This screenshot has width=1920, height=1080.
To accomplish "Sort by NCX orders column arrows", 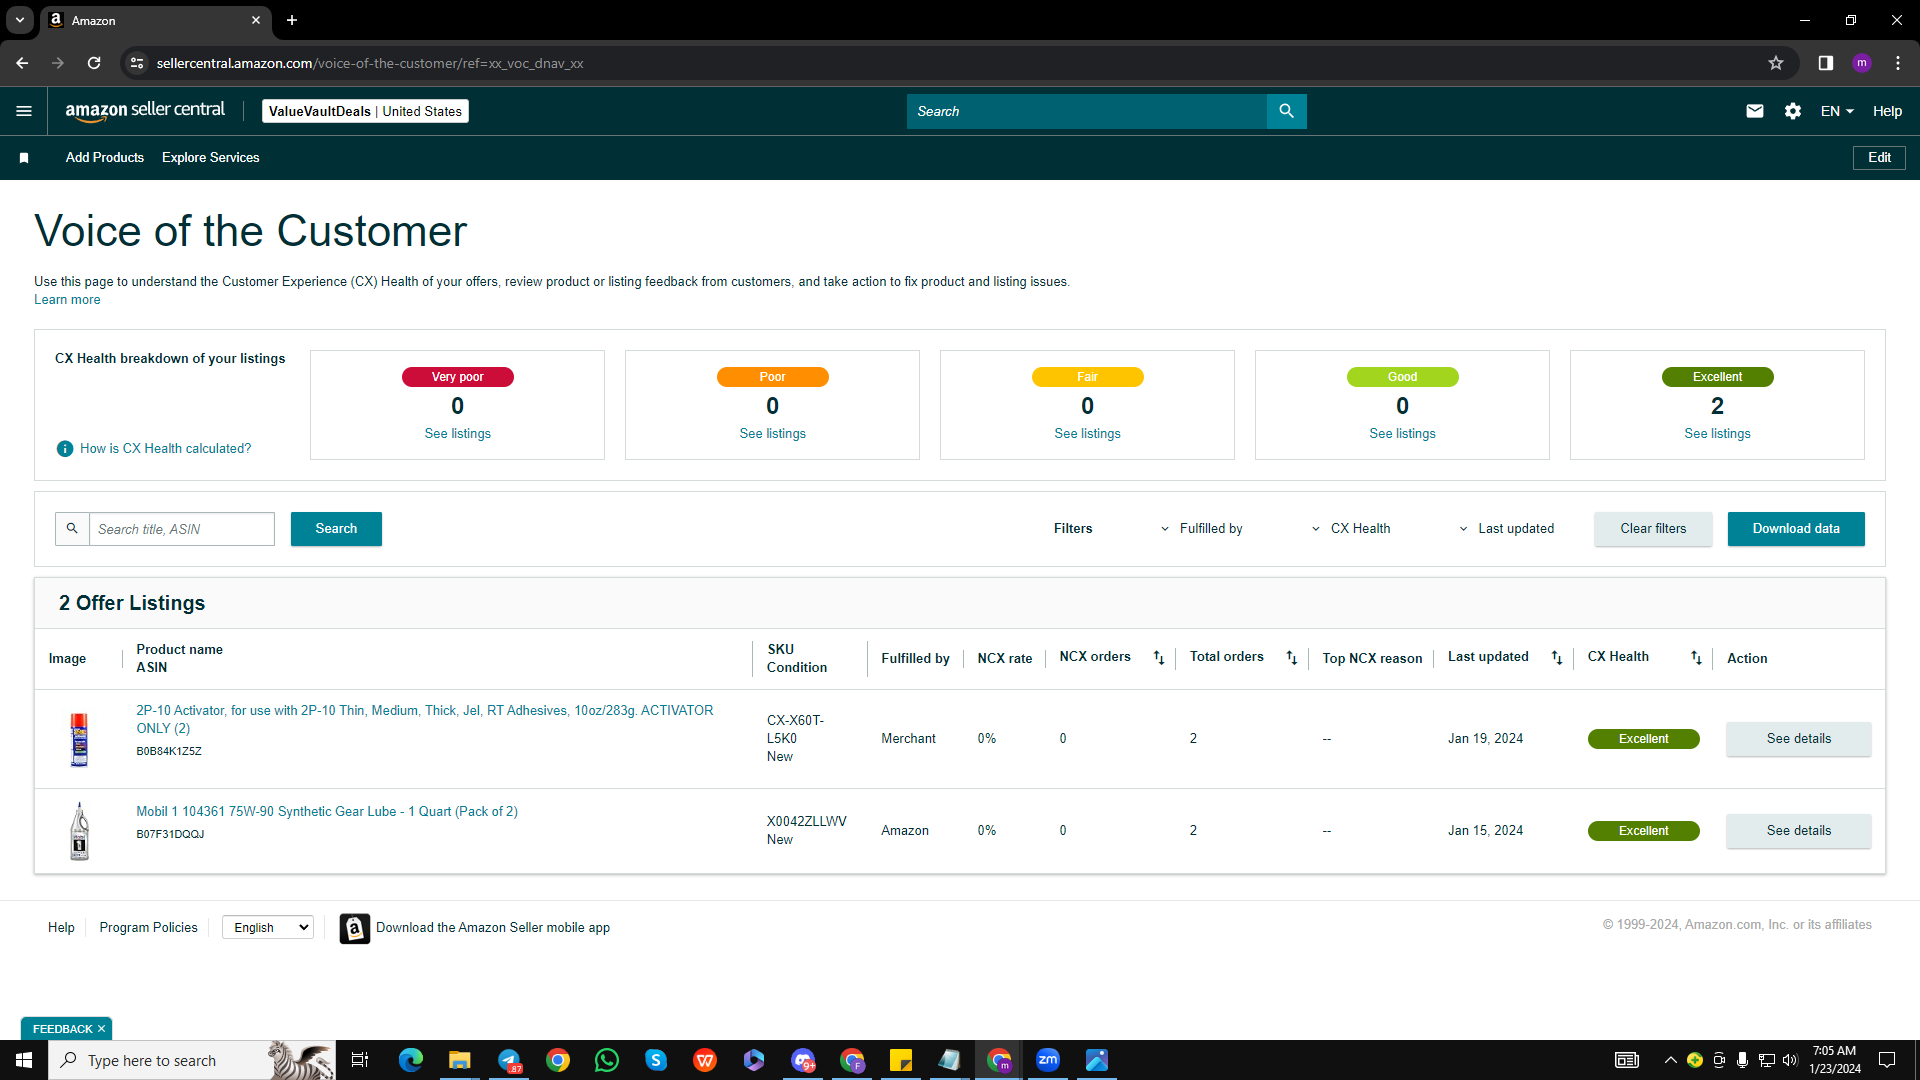I will tap(1159, 658).
